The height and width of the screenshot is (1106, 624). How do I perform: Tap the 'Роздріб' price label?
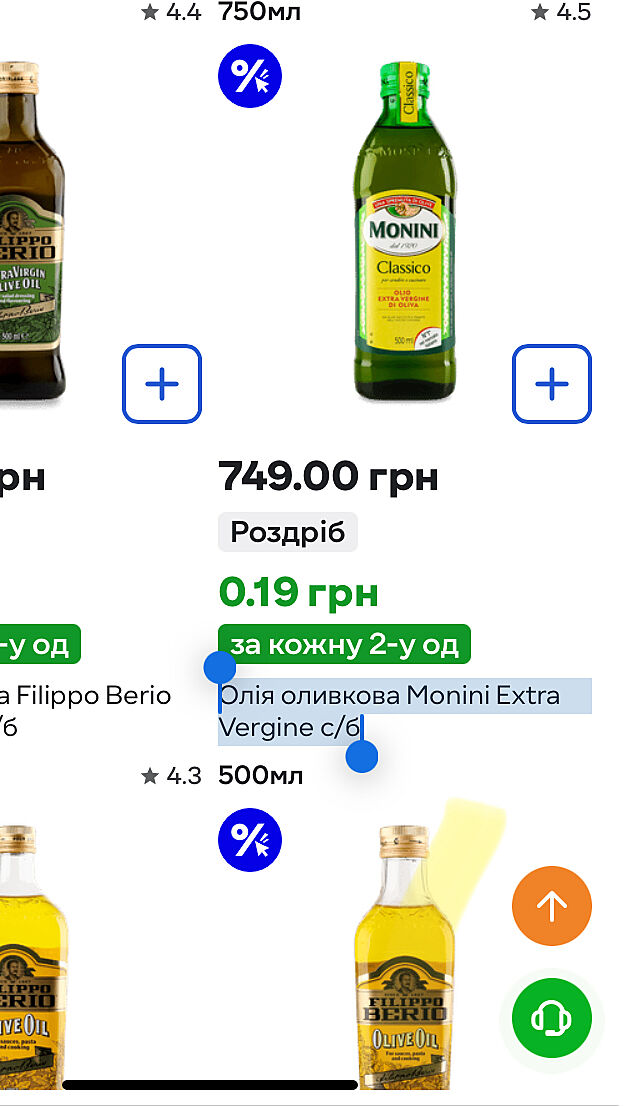pos(288,532)
